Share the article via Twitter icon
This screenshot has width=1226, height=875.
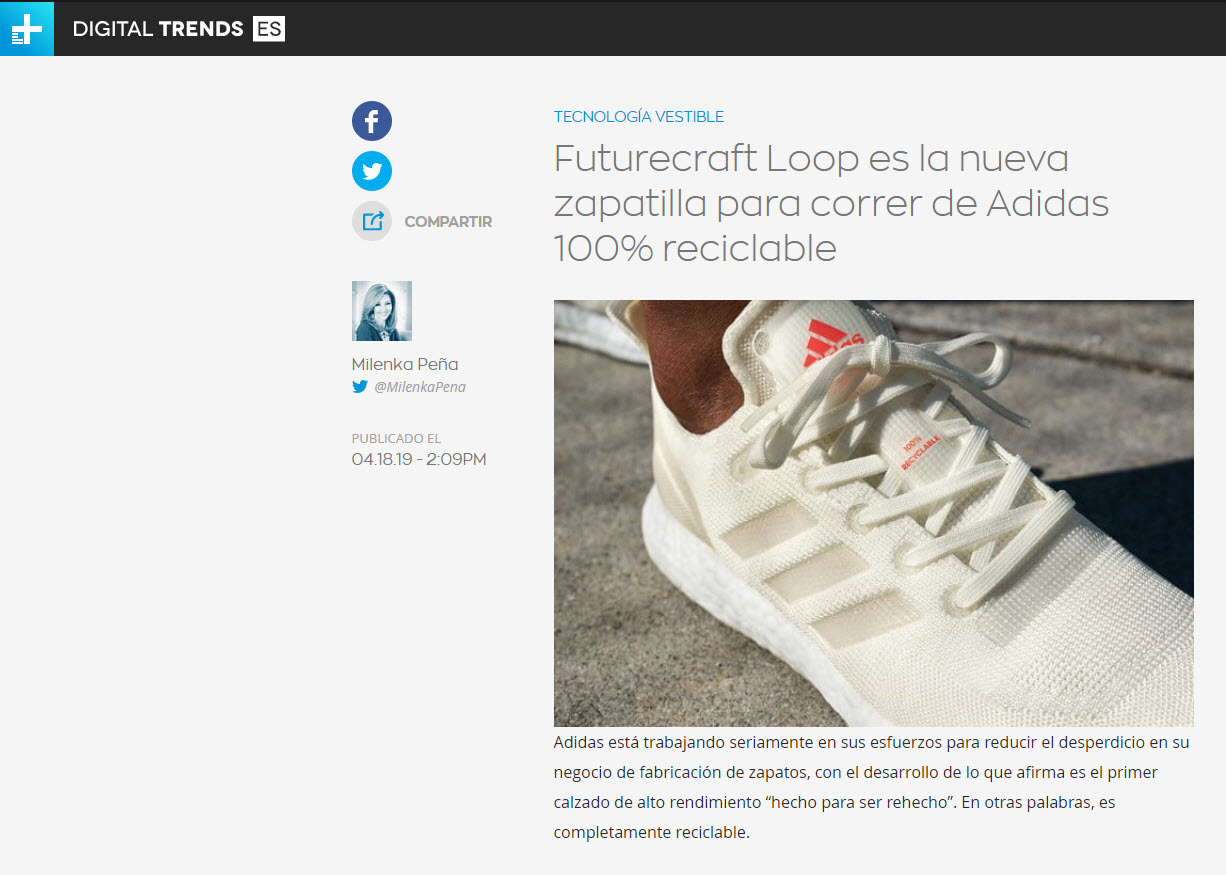[371, 171]
